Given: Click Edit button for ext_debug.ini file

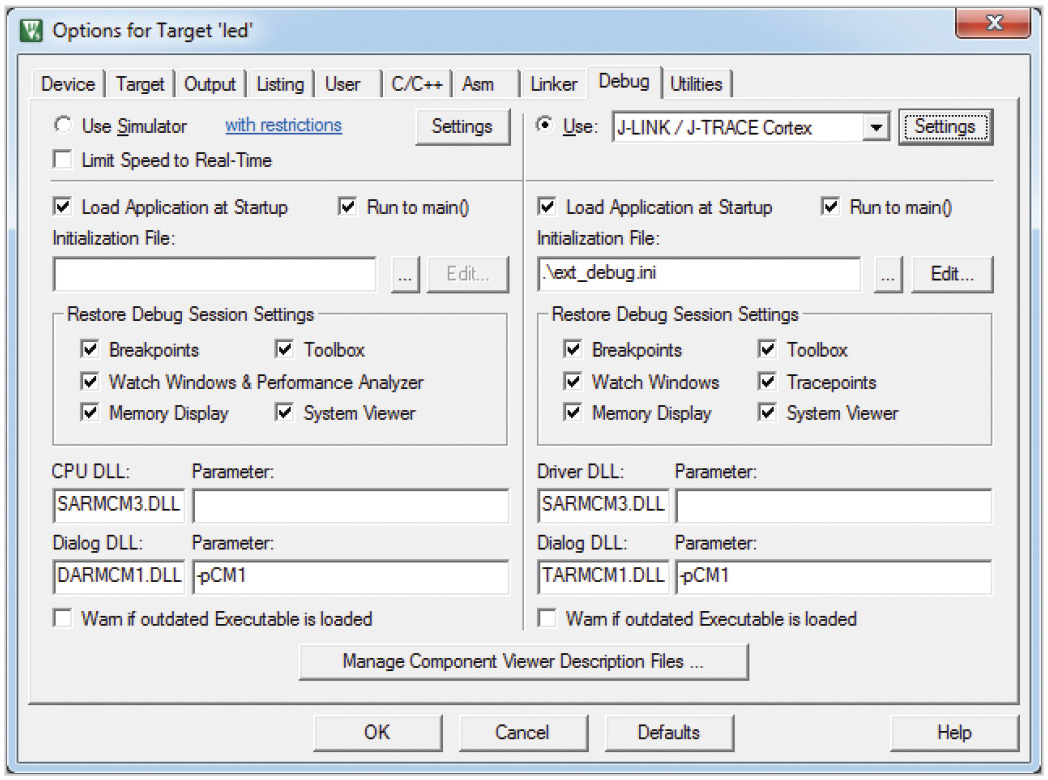Looking at the screenshot, I should [x=951, y=274].
